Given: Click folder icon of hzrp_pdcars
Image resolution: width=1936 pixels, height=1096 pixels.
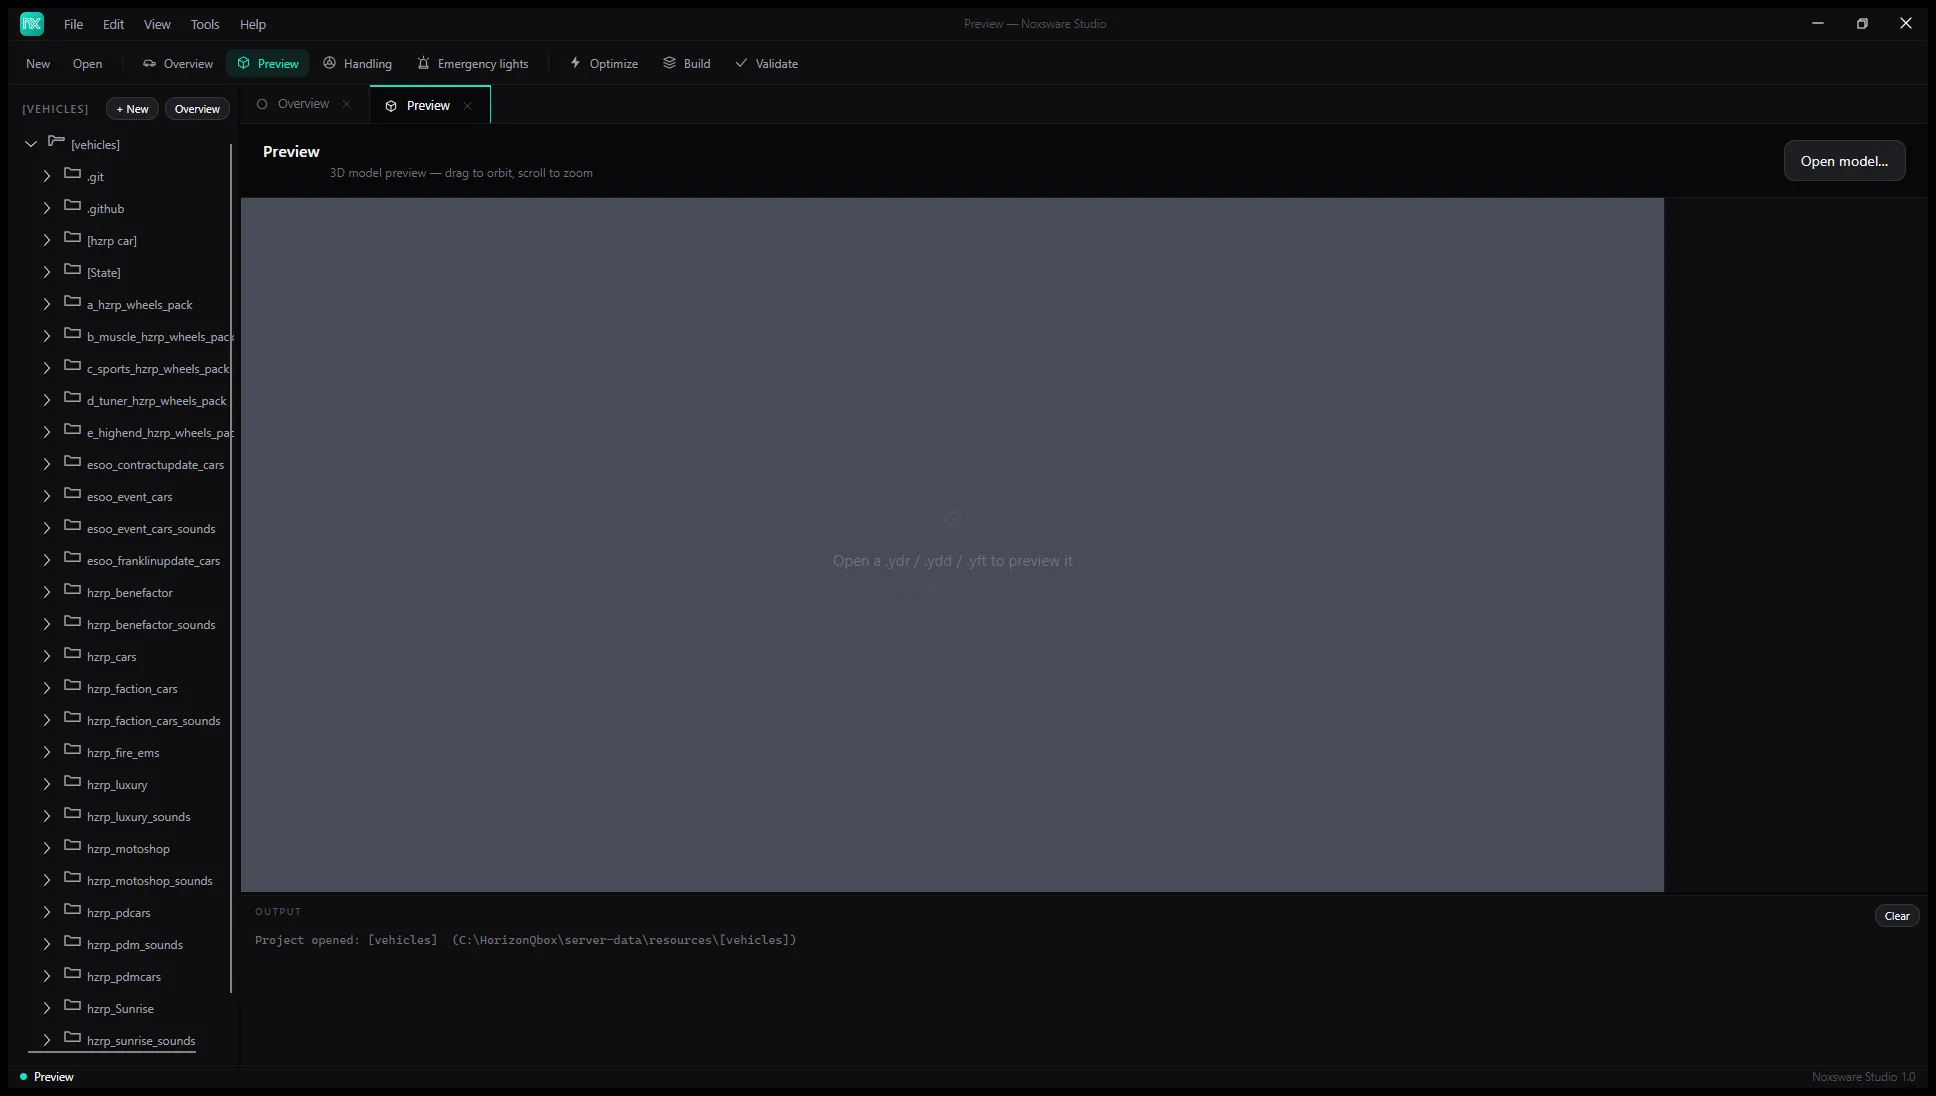Looking at the screenshot, I should tap(72, 910).
